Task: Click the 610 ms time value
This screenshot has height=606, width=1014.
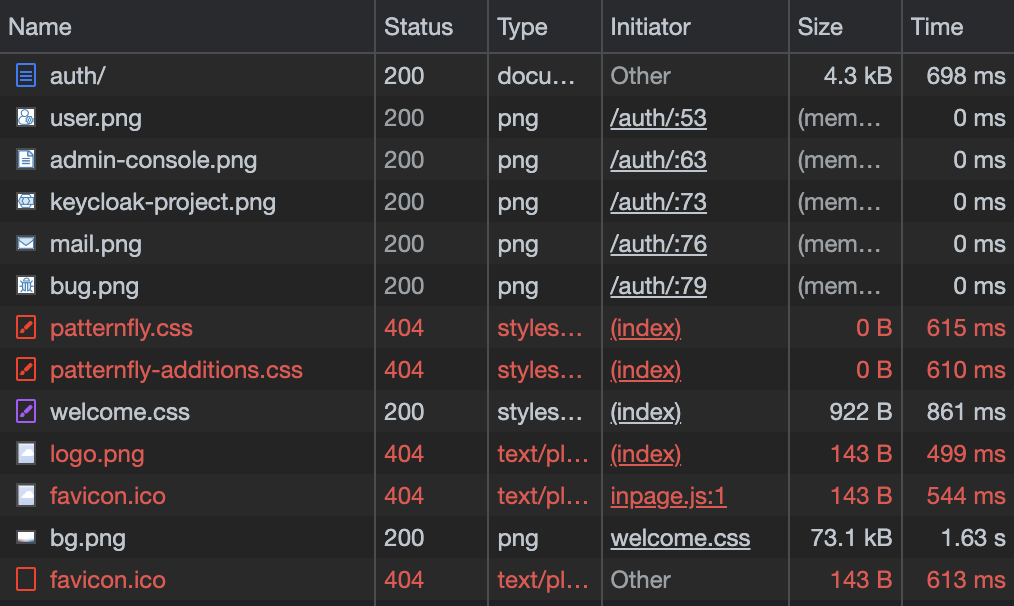Action: coord(966,370)
